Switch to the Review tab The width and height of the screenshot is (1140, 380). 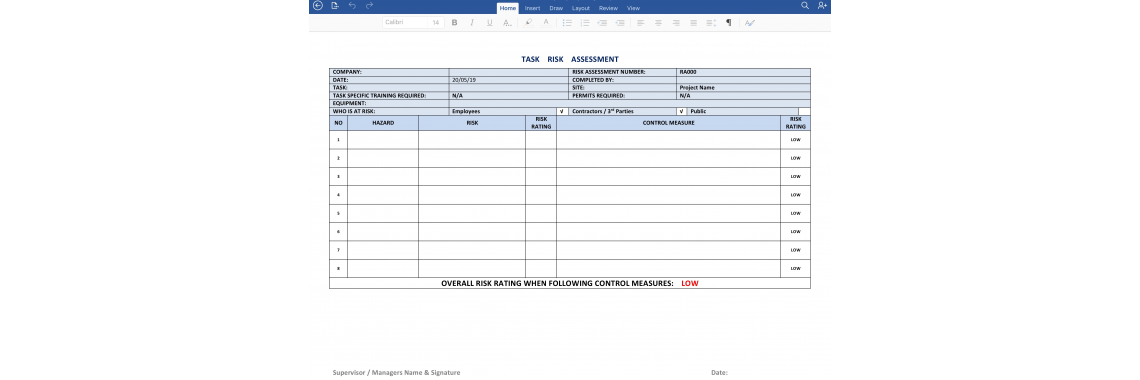[x=609, y=8]
